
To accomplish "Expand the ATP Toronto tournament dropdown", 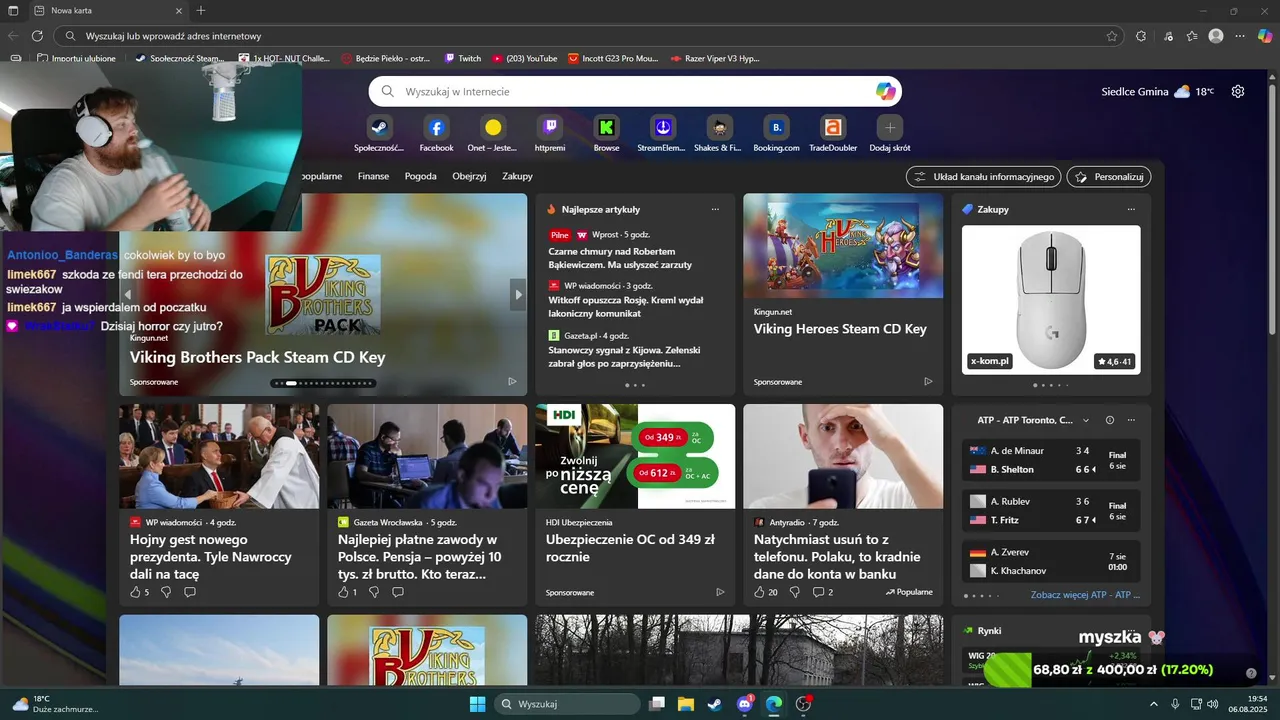I will [1086, 420].
